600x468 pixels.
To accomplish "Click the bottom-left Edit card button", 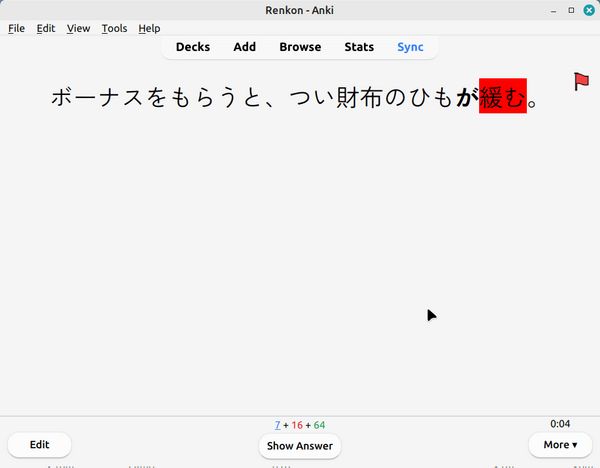I will [x=39, y=445].
